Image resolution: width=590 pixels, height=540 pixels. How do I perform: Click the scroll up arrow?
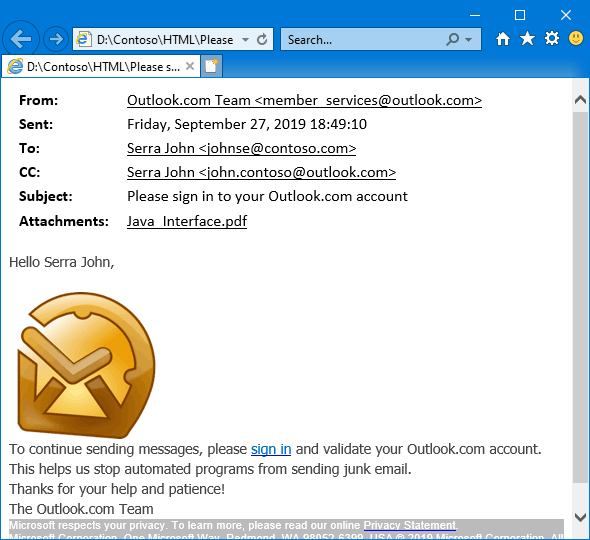(580, 100)
